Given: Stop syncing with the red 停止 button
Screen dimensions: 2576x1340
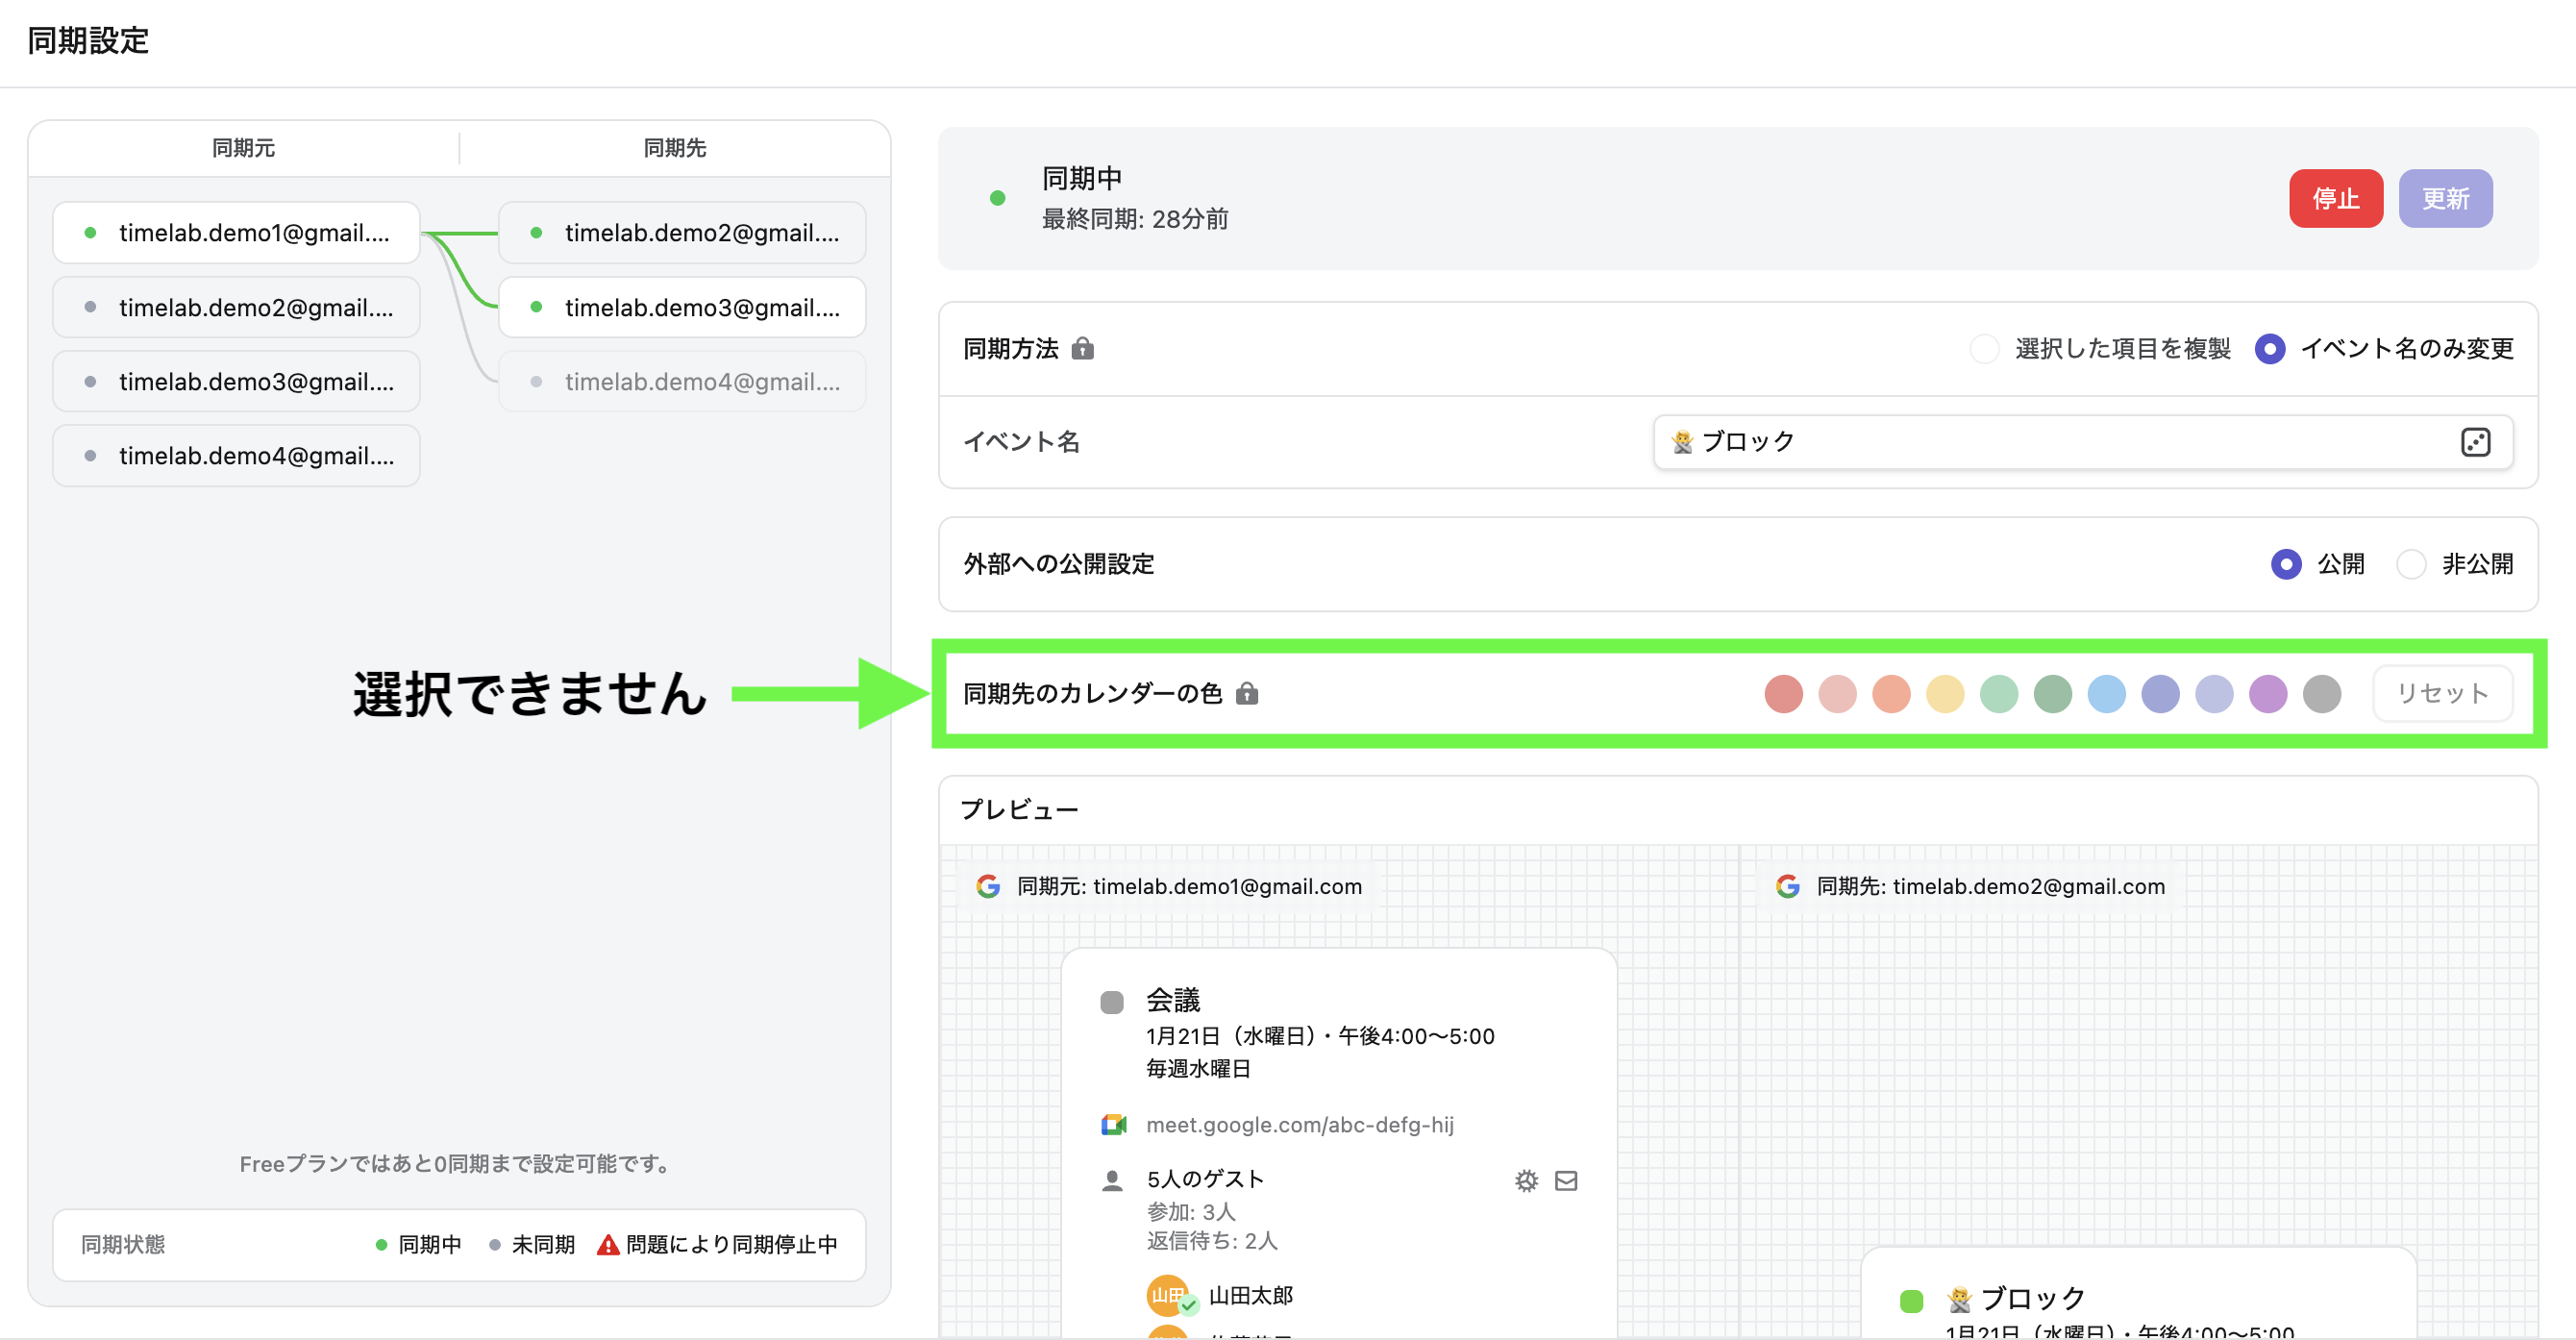Looking at the screenshot, I should (2336, 198).
